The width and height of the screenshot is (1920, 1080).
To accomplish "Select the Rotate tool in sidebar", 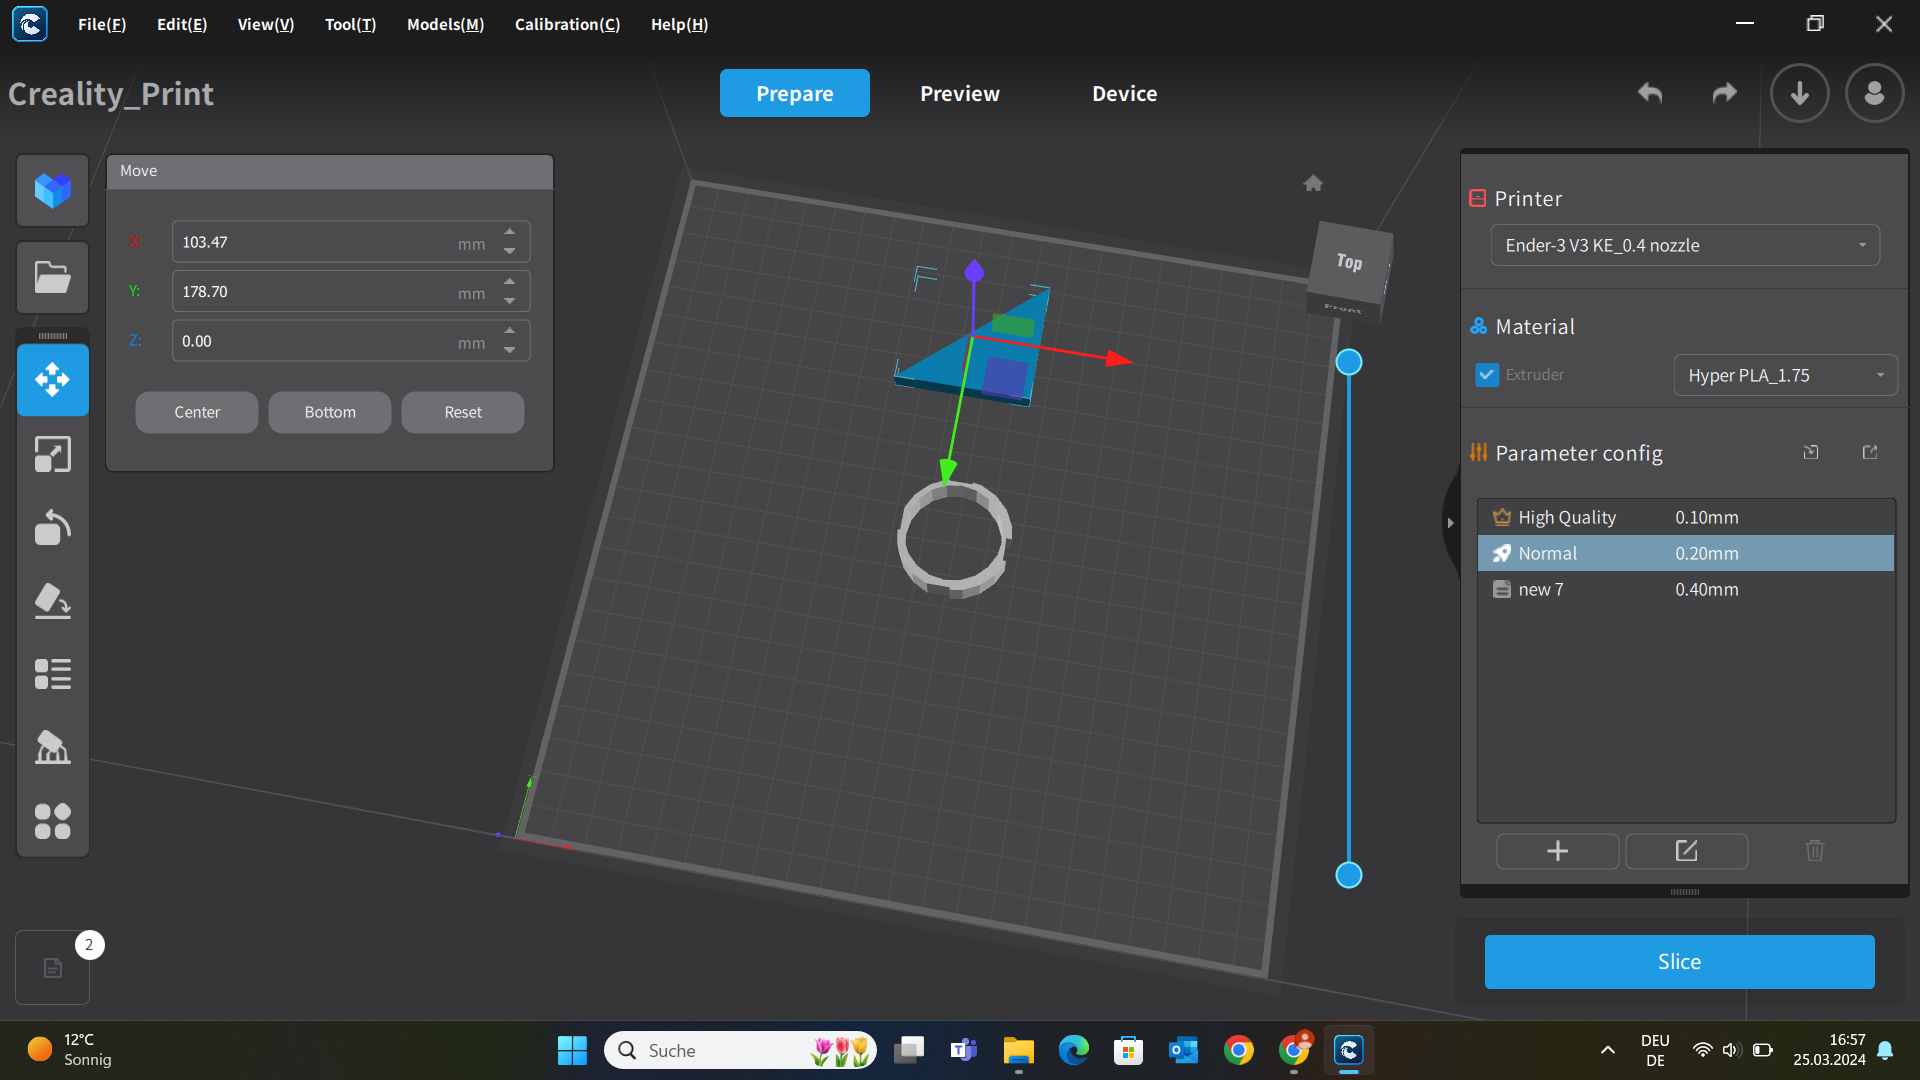I will coord(53,527).
